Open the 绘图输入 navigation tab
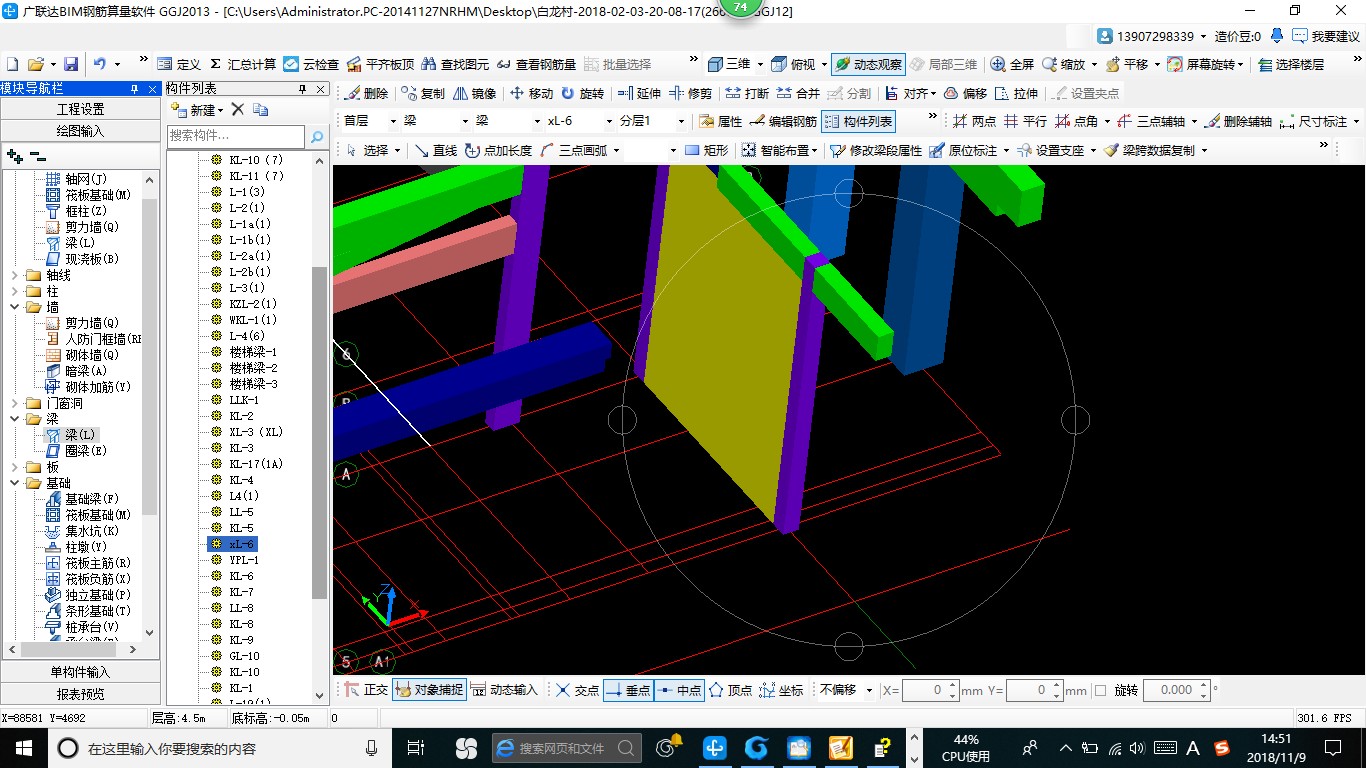The height and width of the screenshot is (768, 1366). point(80,131)
